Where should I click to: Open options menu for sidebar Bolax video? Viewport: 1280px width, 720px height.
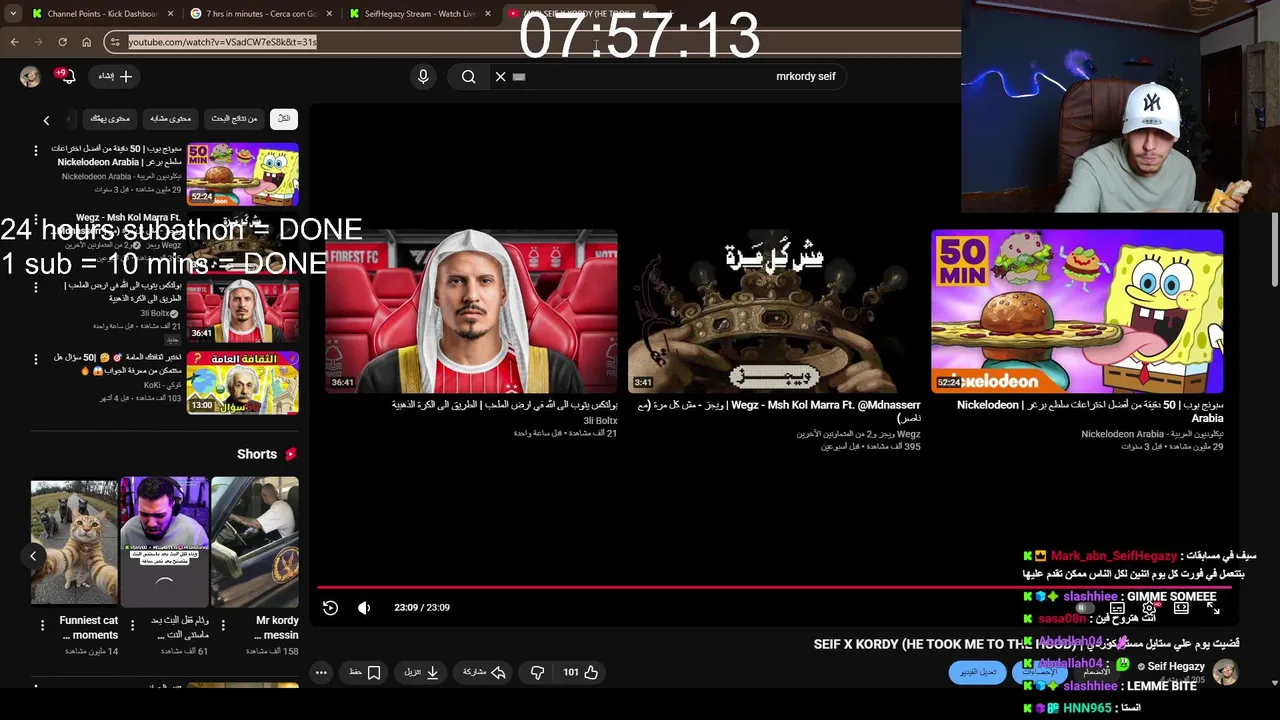tap(36, 288)
